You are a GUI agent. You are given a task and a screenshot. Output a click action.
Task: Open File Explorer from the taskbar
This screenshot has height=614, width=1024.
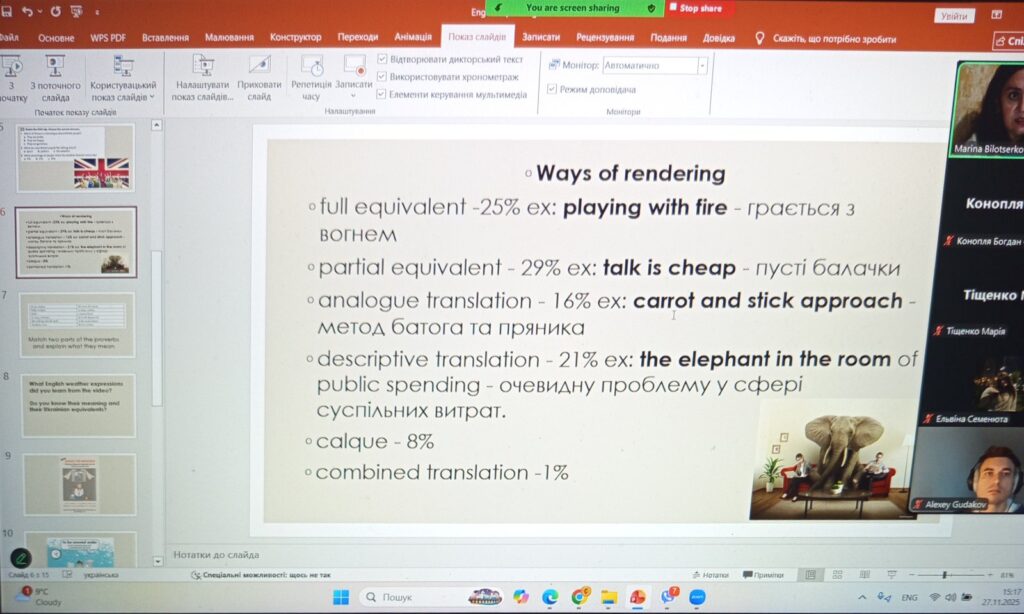point(608,597)
